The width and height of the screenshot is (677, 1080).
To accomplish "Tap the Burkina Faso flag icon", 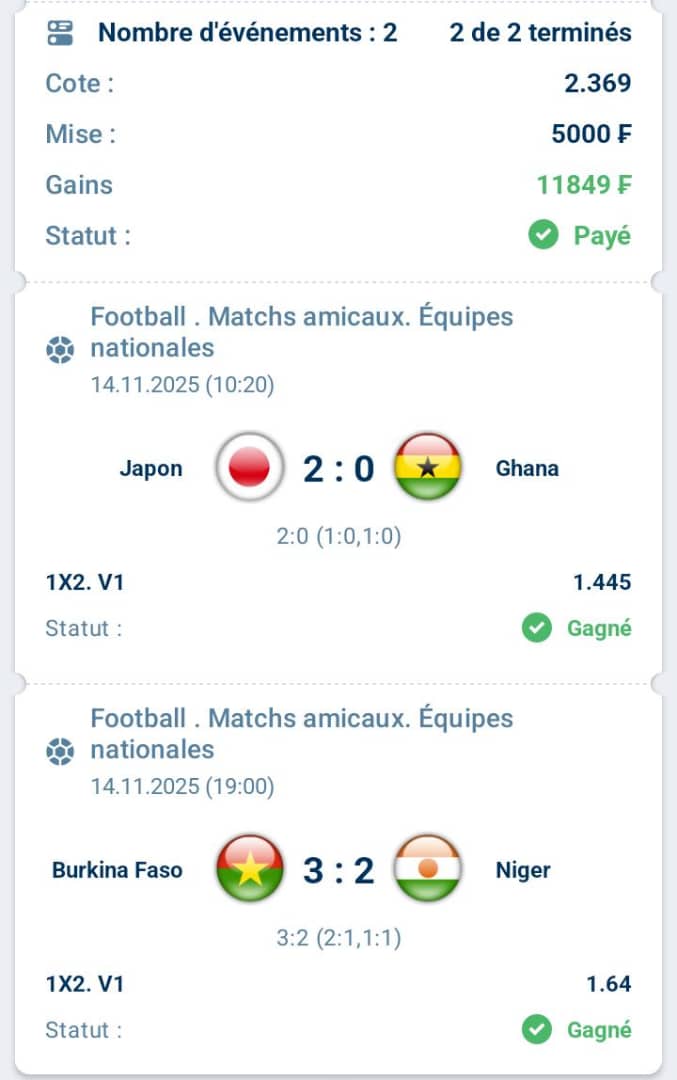I will click(249, 869).
